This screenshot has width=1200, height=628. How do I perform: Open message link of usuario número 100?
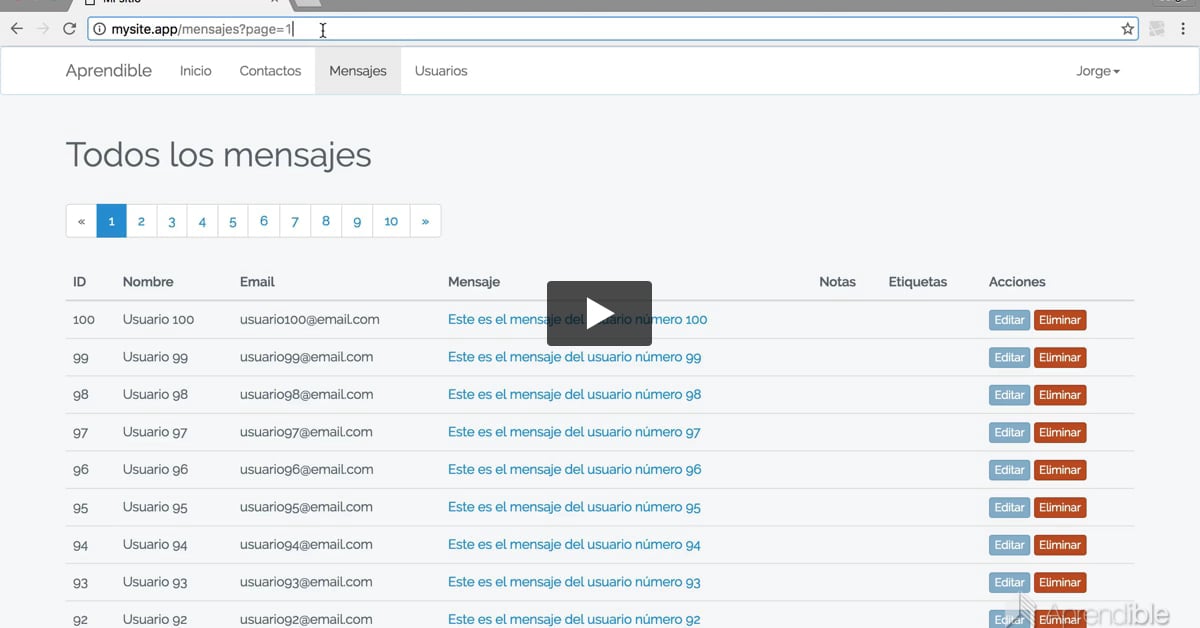click(x=577, y=320)
